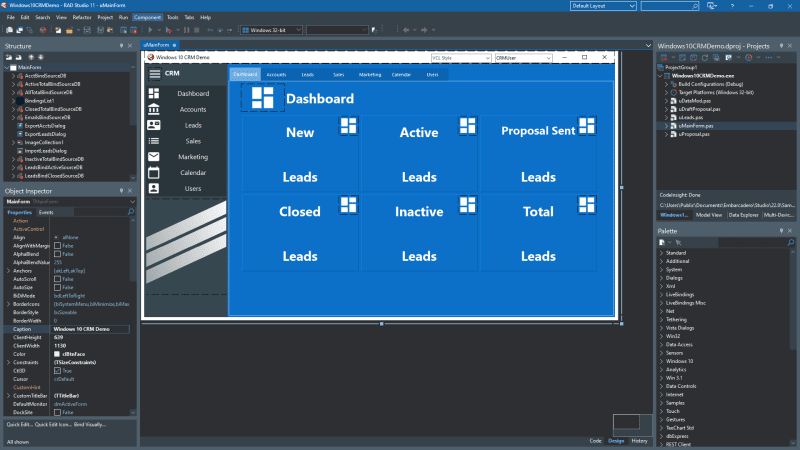Click the Color clBtnFace swatch

click(x=57, y=353)
